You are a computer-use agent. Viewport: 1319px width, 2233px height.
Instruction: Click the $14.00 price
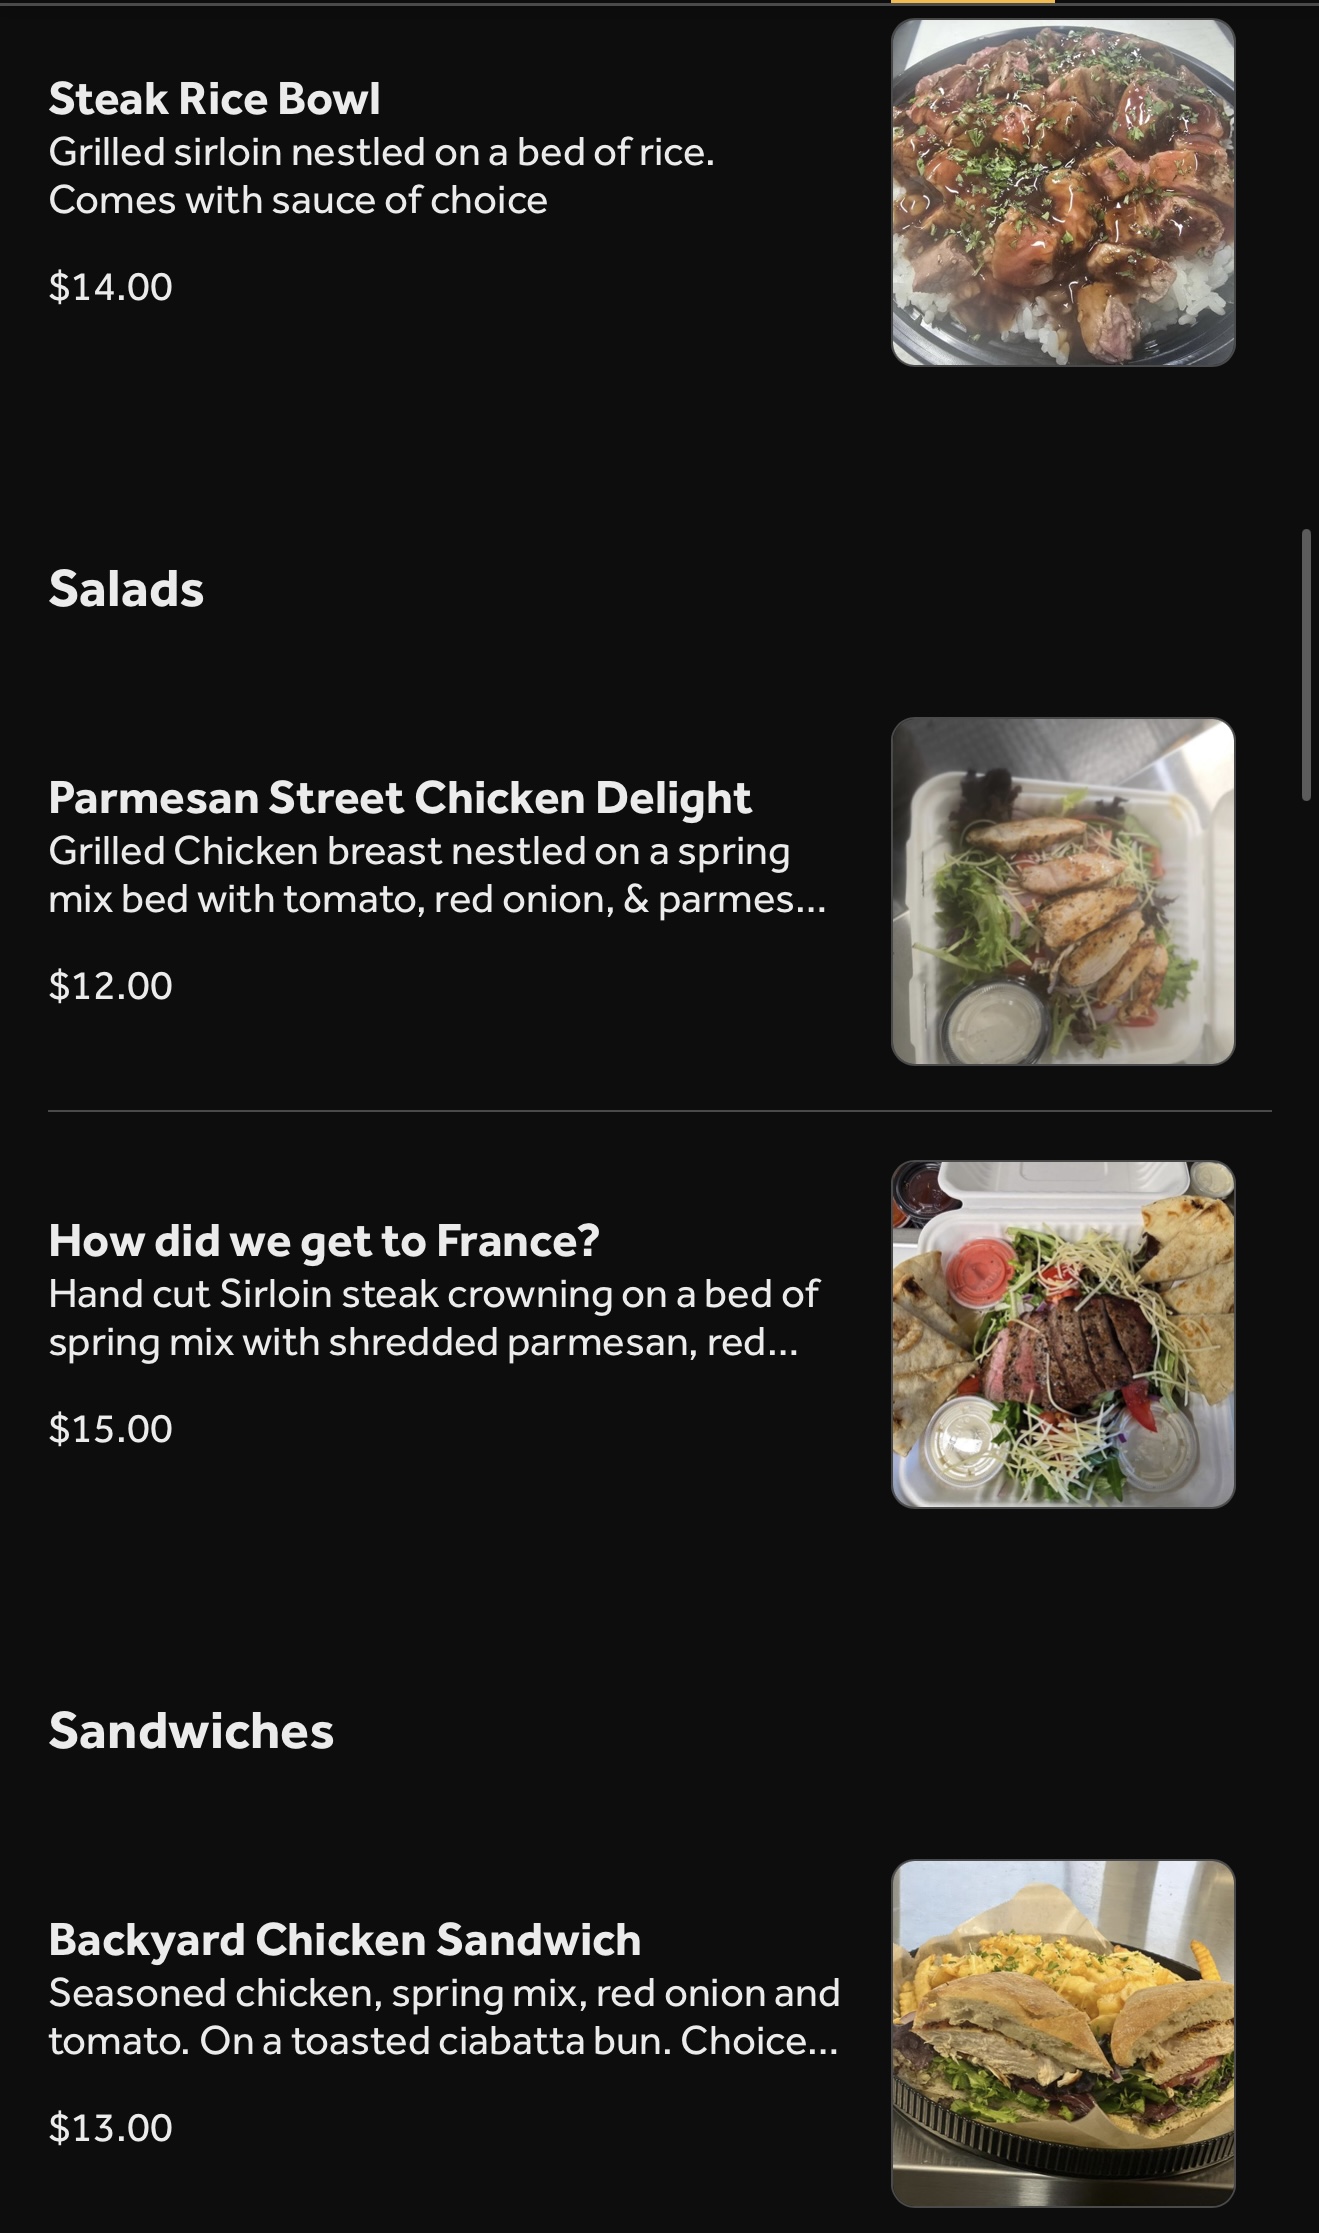click(x=110, y=287)
